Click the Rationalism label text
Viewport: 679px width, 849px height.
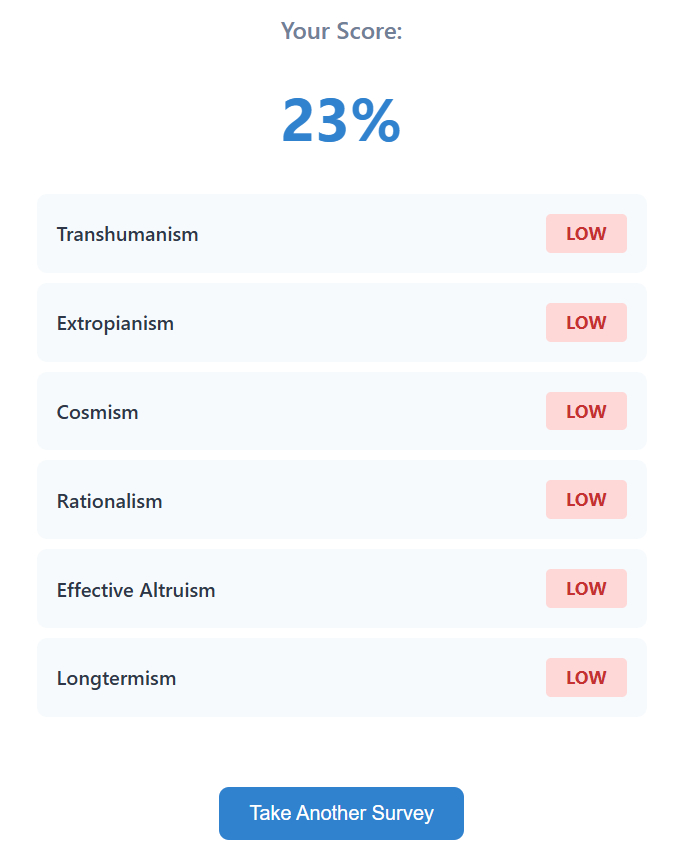[x=109, y=501]
